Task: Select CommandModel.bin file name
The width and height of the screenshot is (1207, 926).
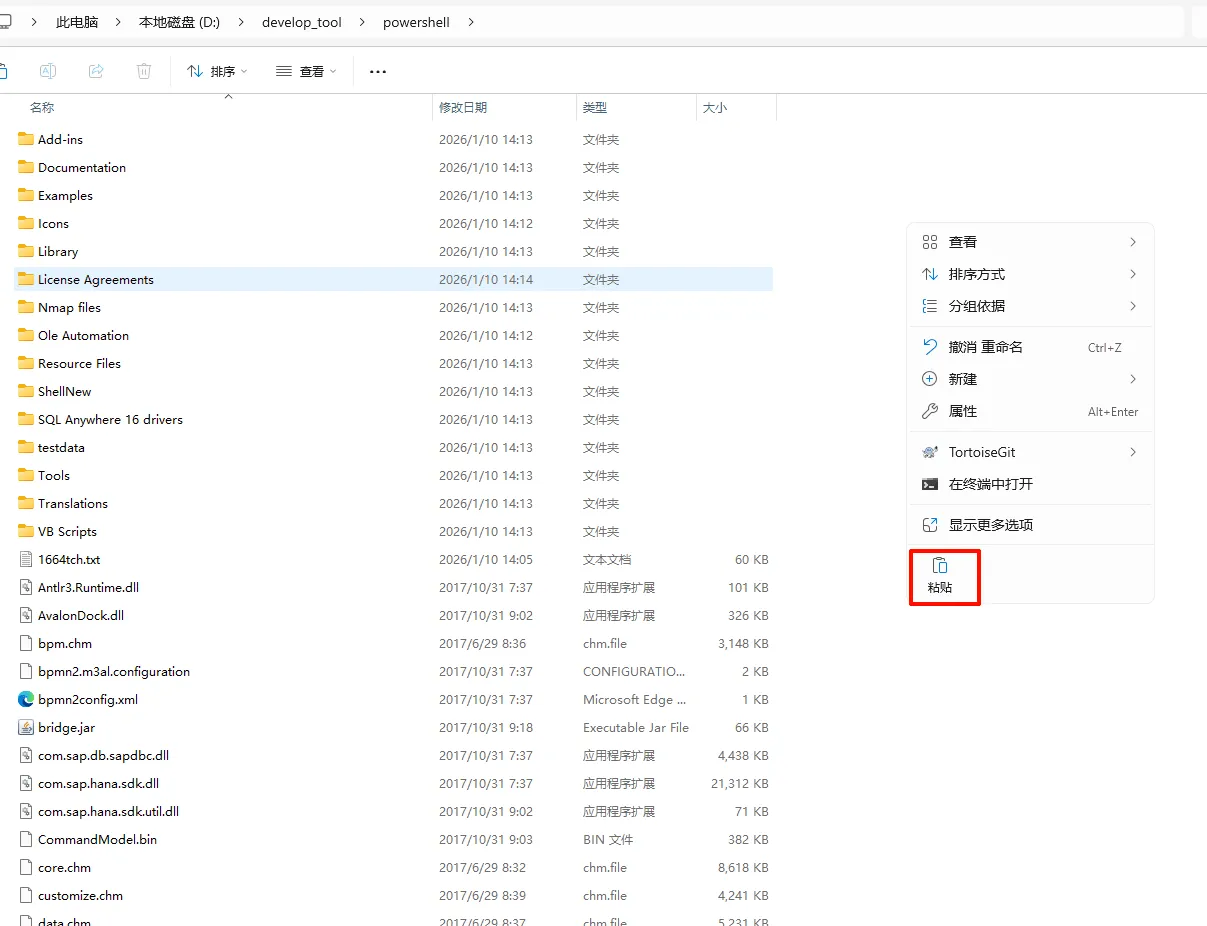Action: tap(97, 839)
